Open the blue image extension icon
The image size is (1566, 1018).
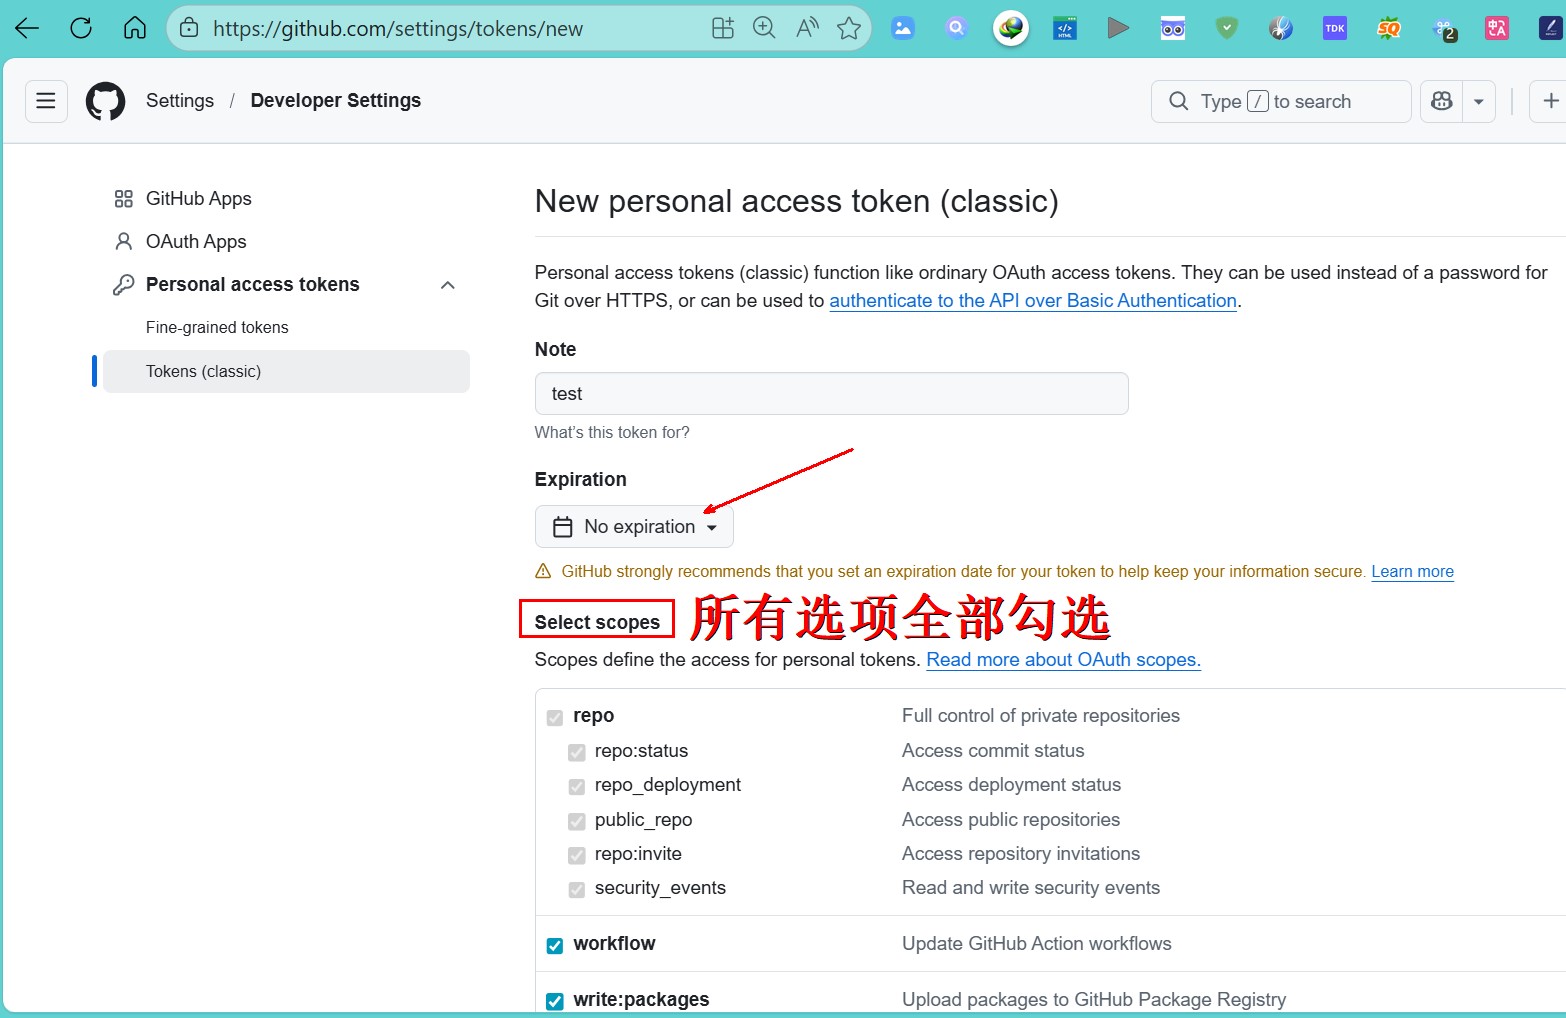pos(903,28)
